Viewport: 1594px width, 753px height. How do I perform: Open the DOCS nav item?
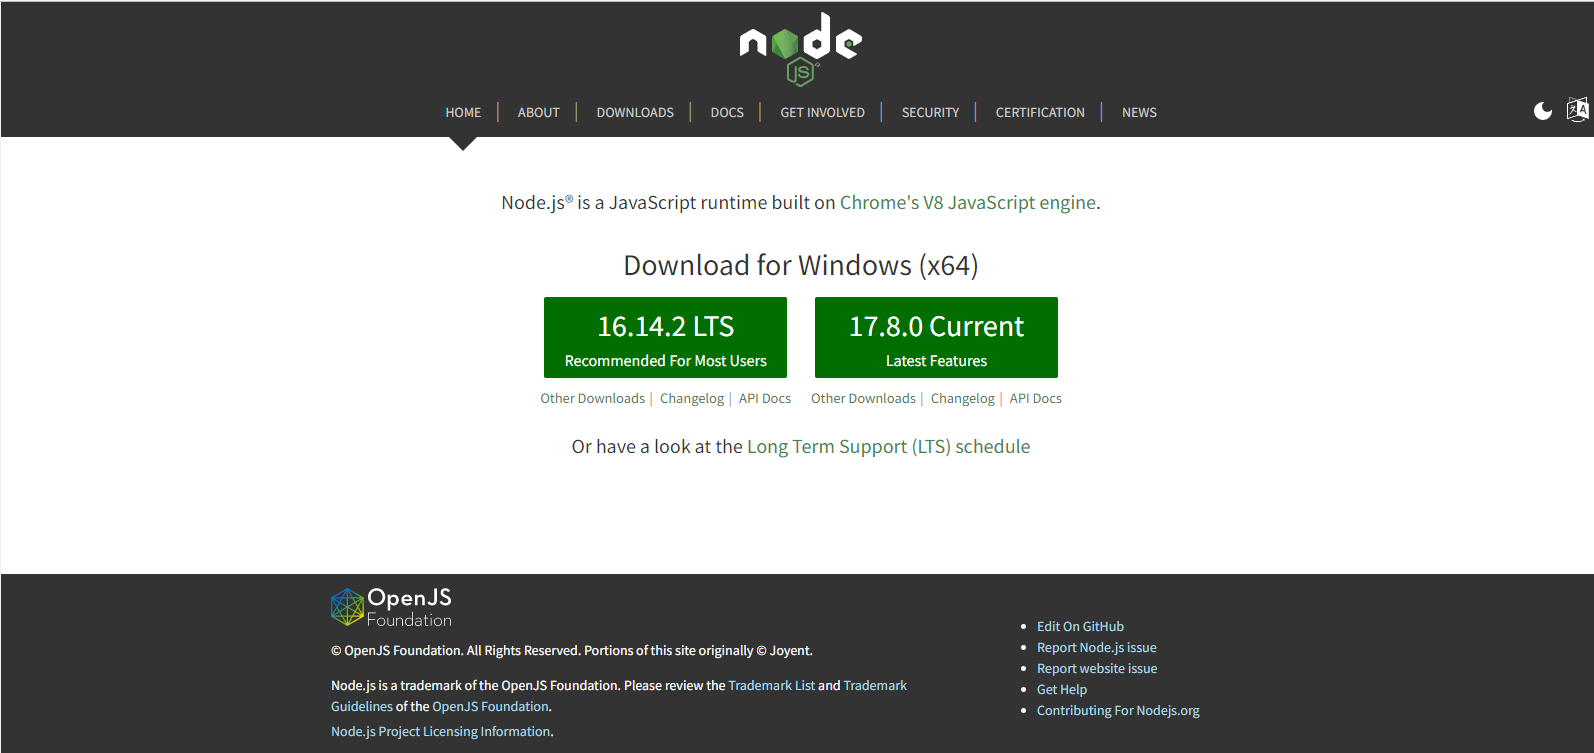click(727, 113)
